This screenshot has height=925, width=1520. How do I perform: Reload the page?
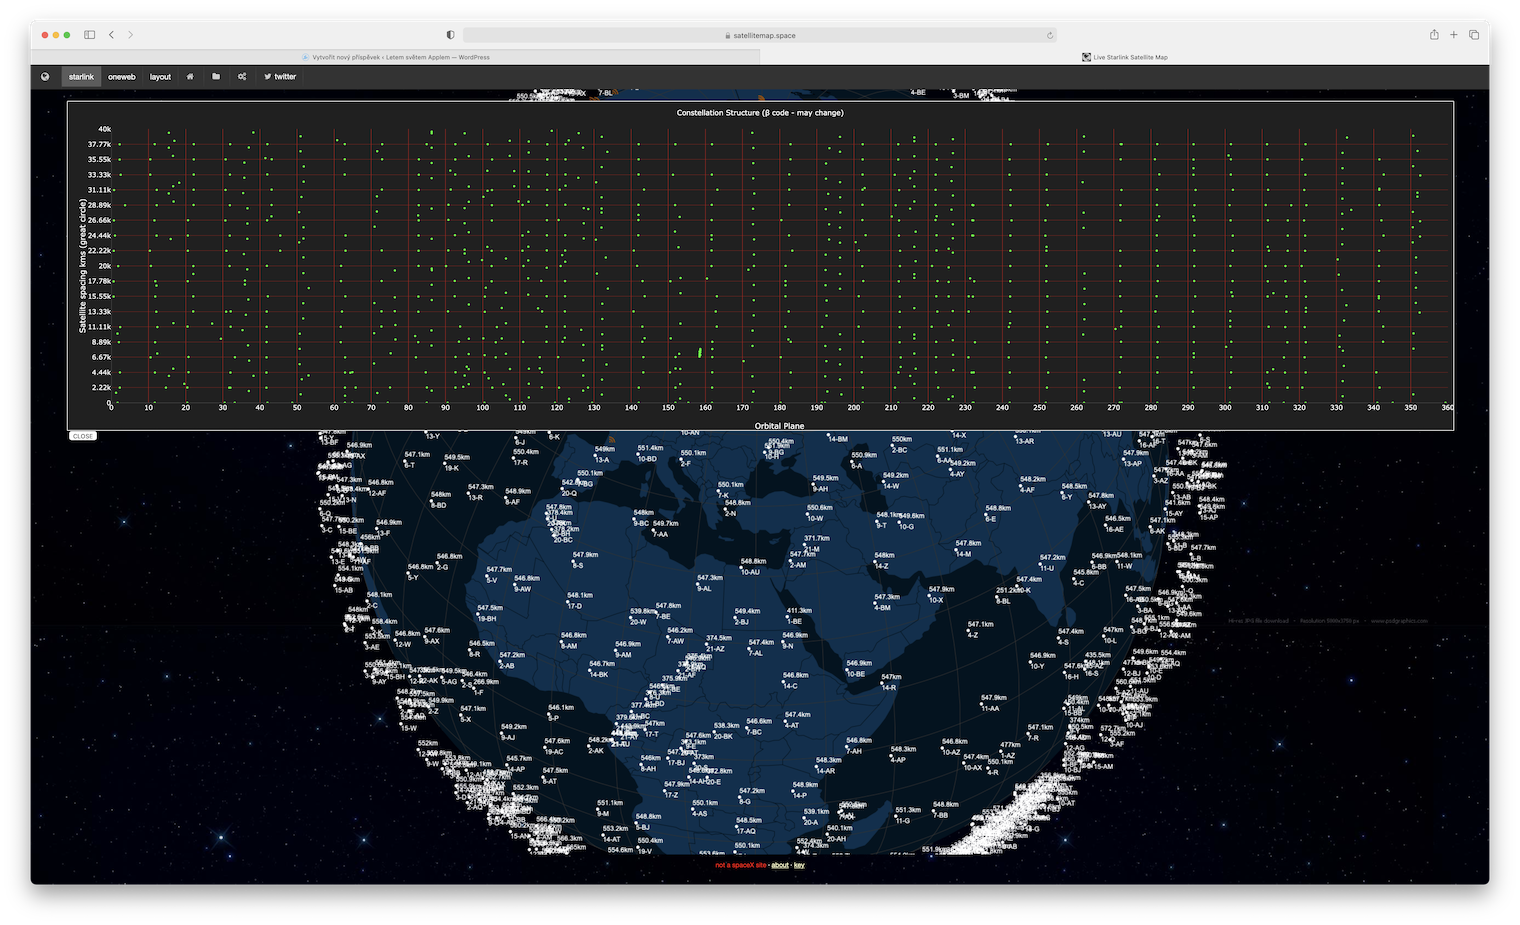tap(1050, 35)
